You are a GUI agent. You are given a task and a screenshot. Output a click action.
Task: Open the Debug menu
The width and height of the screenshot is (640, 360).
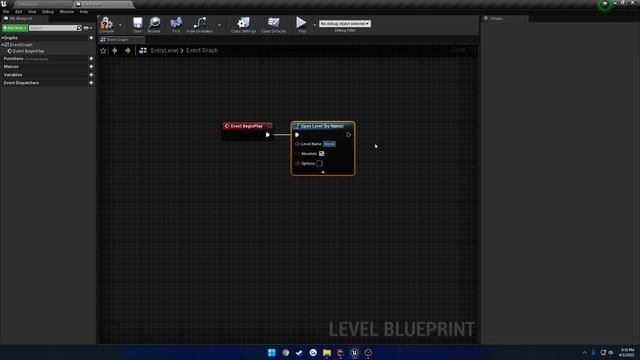(x=48, y=12)
